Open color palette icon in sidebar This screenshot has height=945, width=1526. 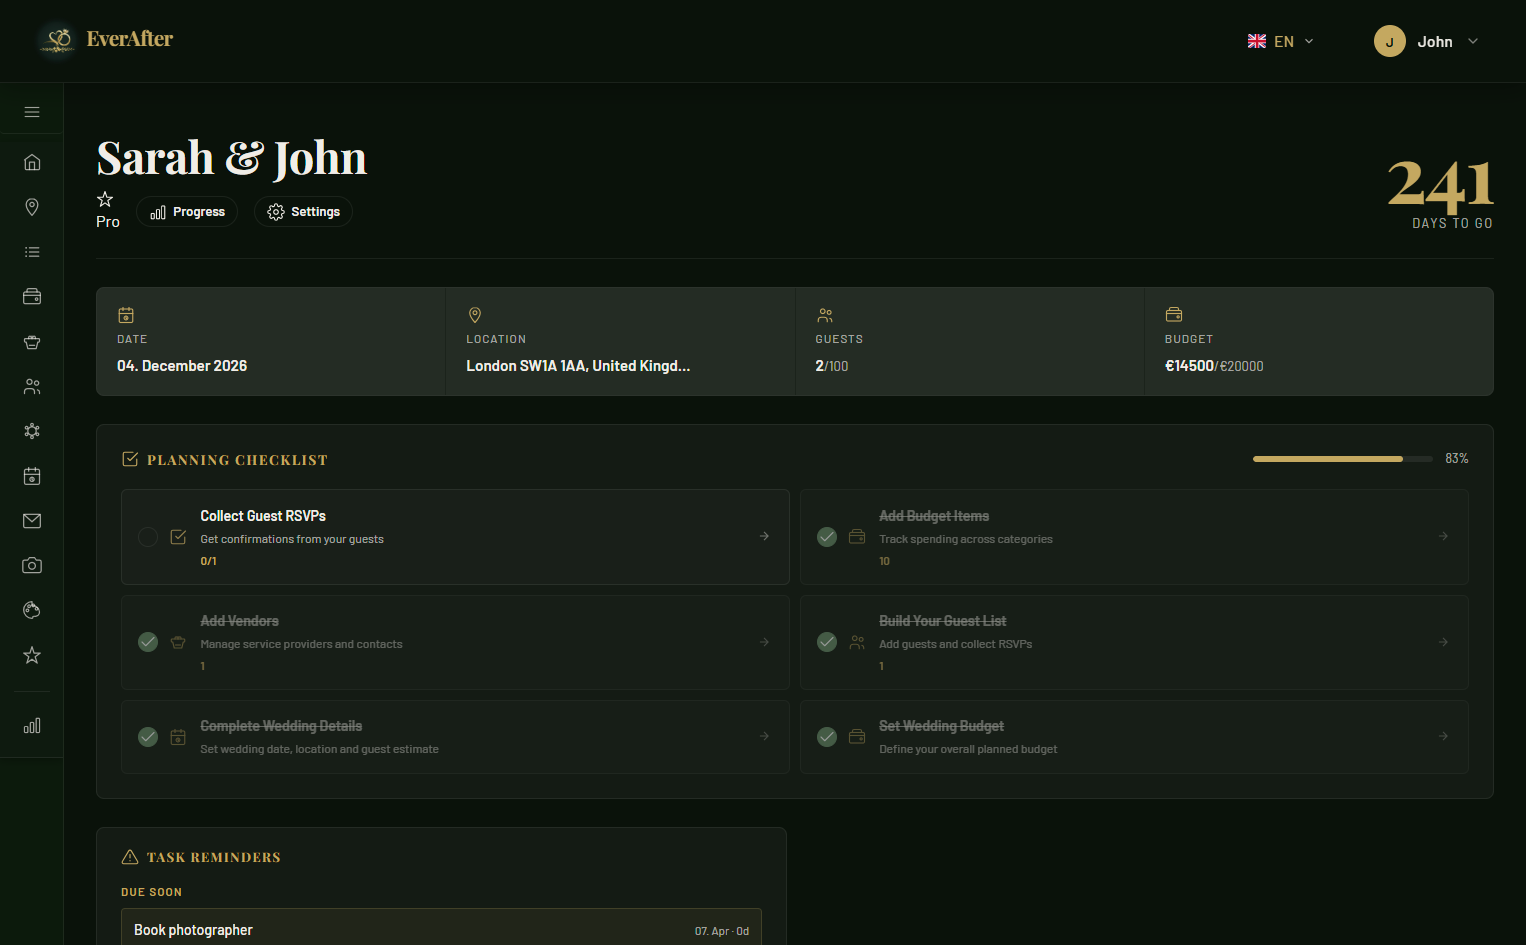tap(32, 610)
